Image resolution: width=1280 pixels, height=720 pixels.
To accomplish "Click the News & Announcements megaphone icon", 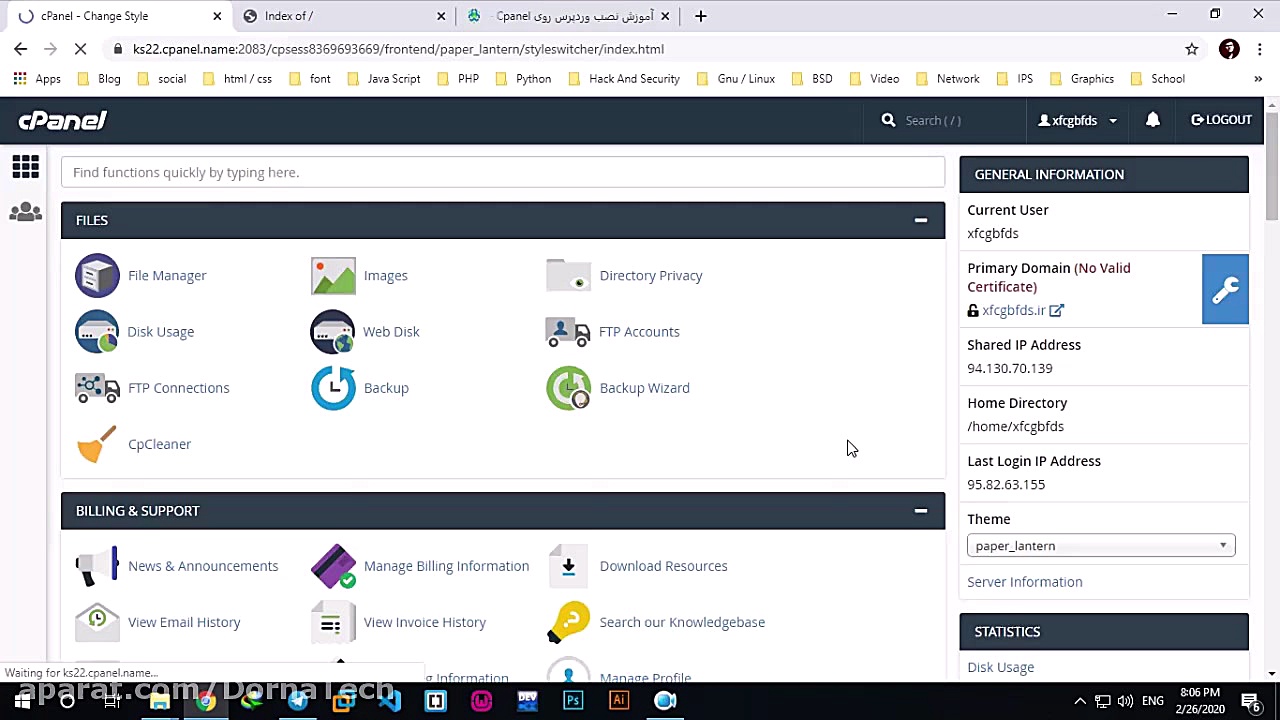I will click(x=97, y=566).
